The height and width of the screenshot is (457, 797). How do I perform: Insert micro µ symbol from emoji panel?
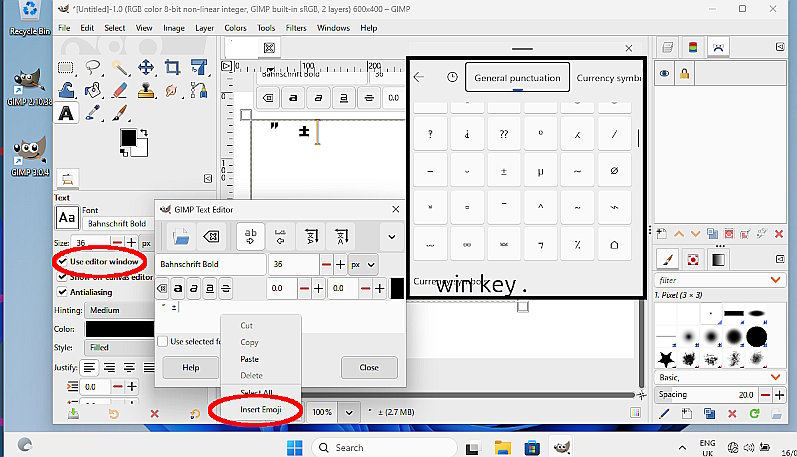pyautogui.click(x=540, y=171)
